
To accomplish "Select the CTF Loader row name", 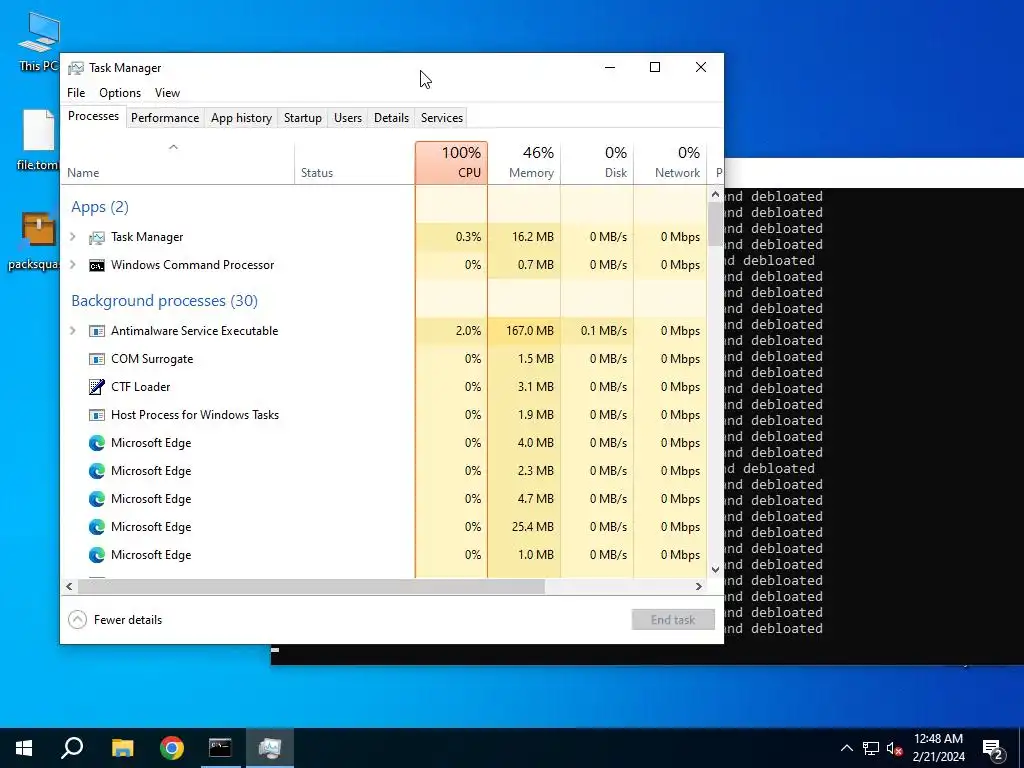I will (140, 387).
